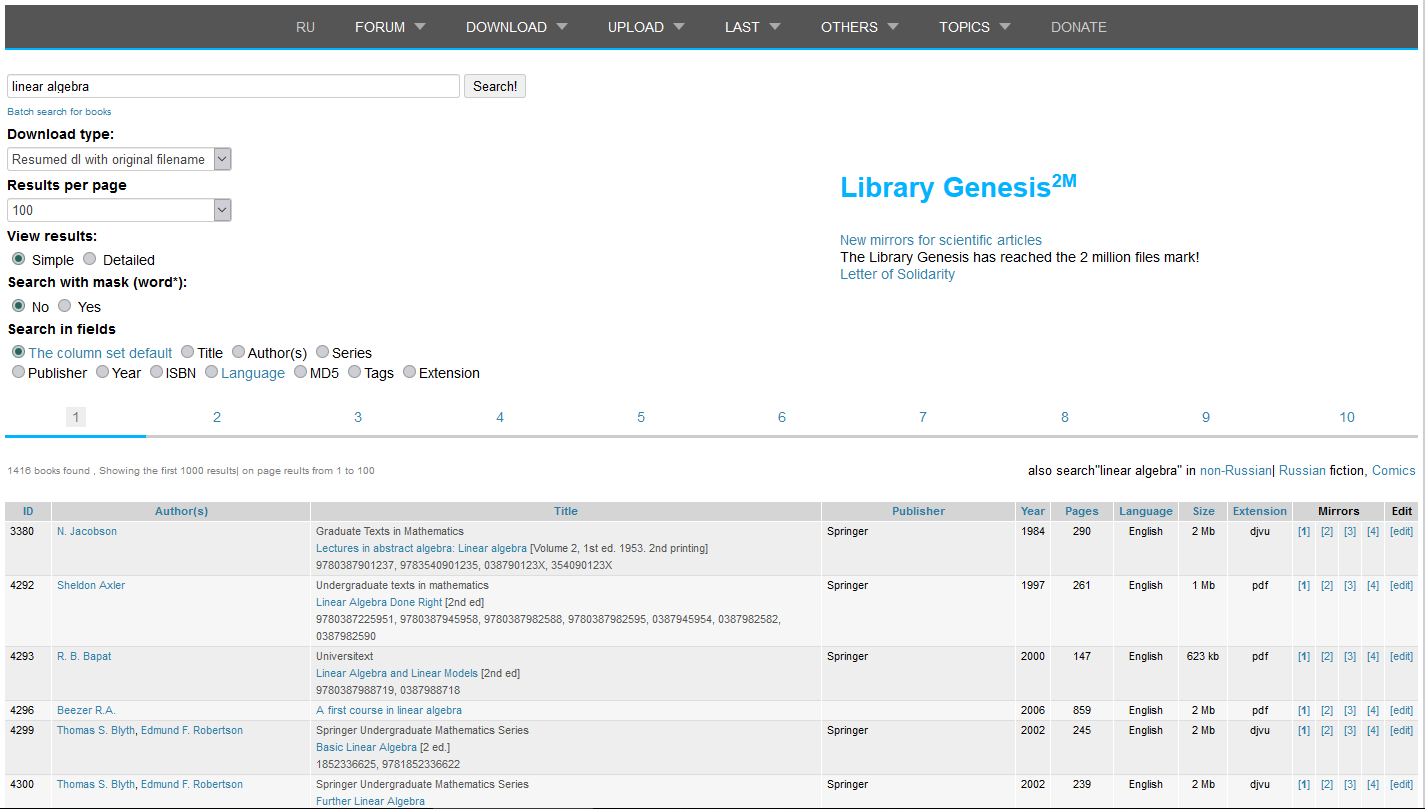Enable search with mask by selecting Yes
The height and width of the screenshot is (809, 1425).
65,306
